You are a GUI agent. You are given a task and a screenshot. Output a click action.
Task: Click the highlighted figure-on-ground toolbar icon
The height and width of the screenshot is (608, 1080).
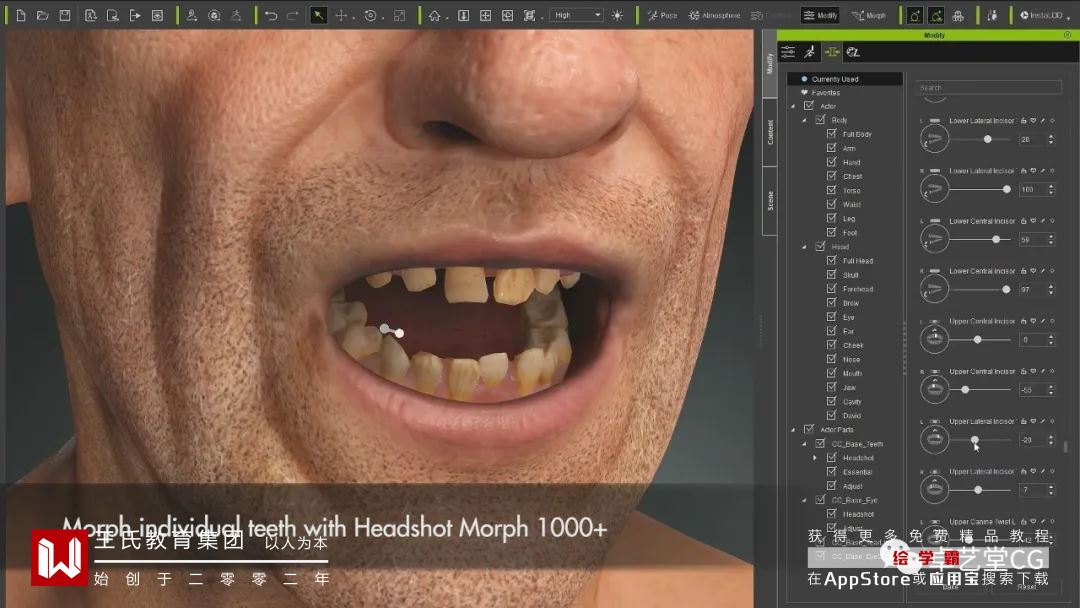click(914, 15)
